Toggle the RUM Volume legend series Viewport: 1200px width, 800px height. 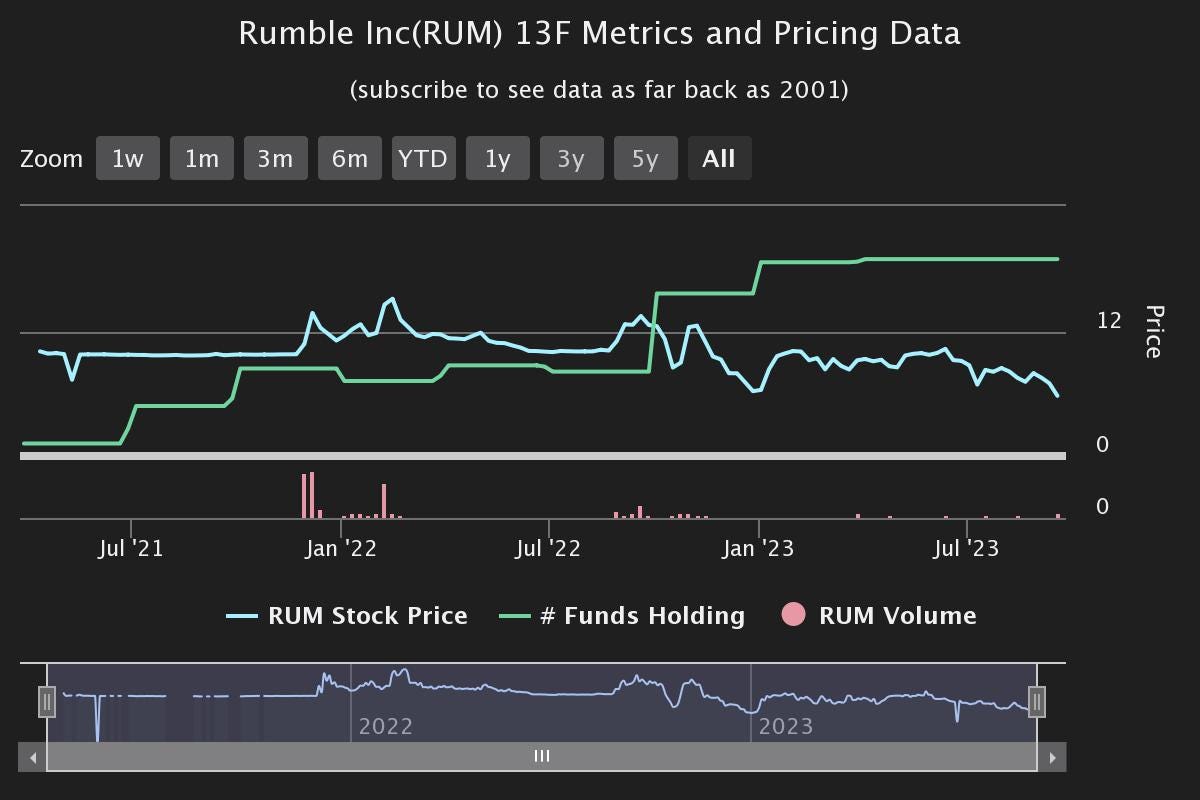tap(879, 616)
